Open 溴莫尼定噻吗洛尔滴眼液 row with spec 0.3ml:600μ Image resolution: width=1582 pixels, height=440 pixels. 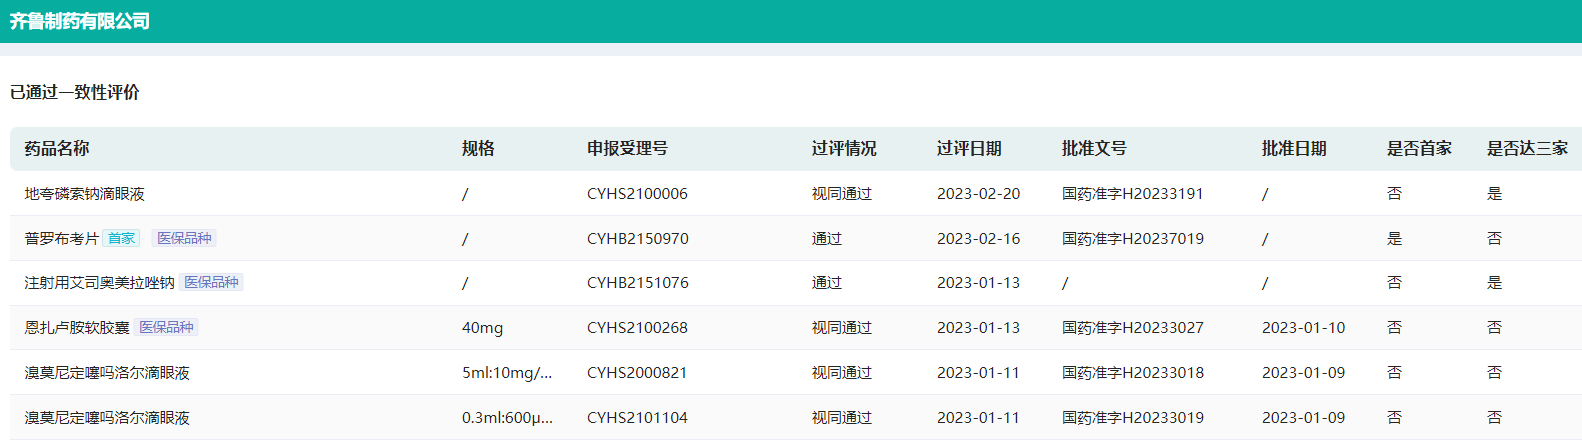(107, 418)
